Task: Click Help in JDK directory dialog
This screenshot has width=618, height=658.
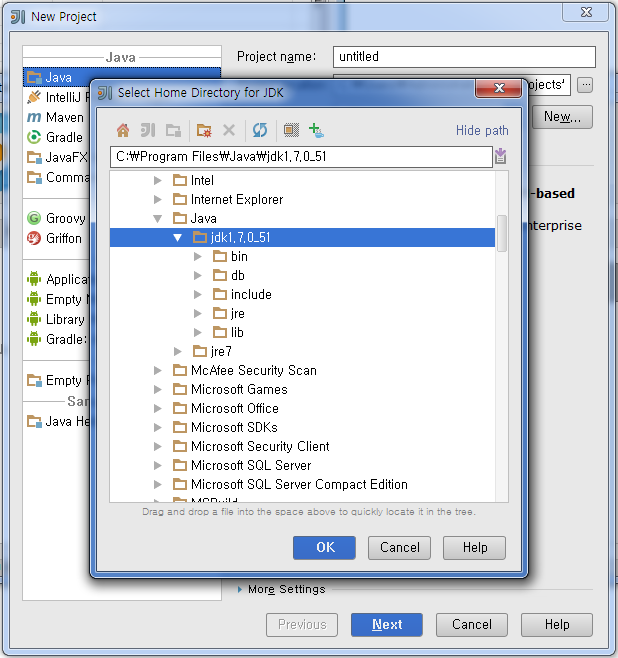Action: pos(475,548)
